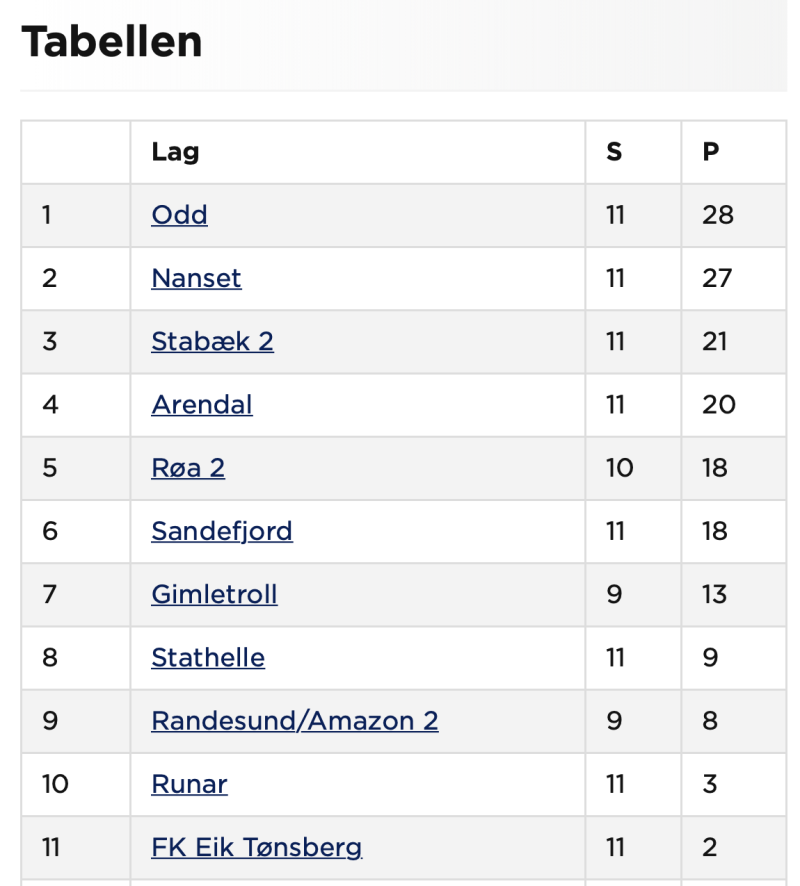Open the FK Eik Tønsberg link
The height and width of the screenshot is (886, 800).
[256, 848]
